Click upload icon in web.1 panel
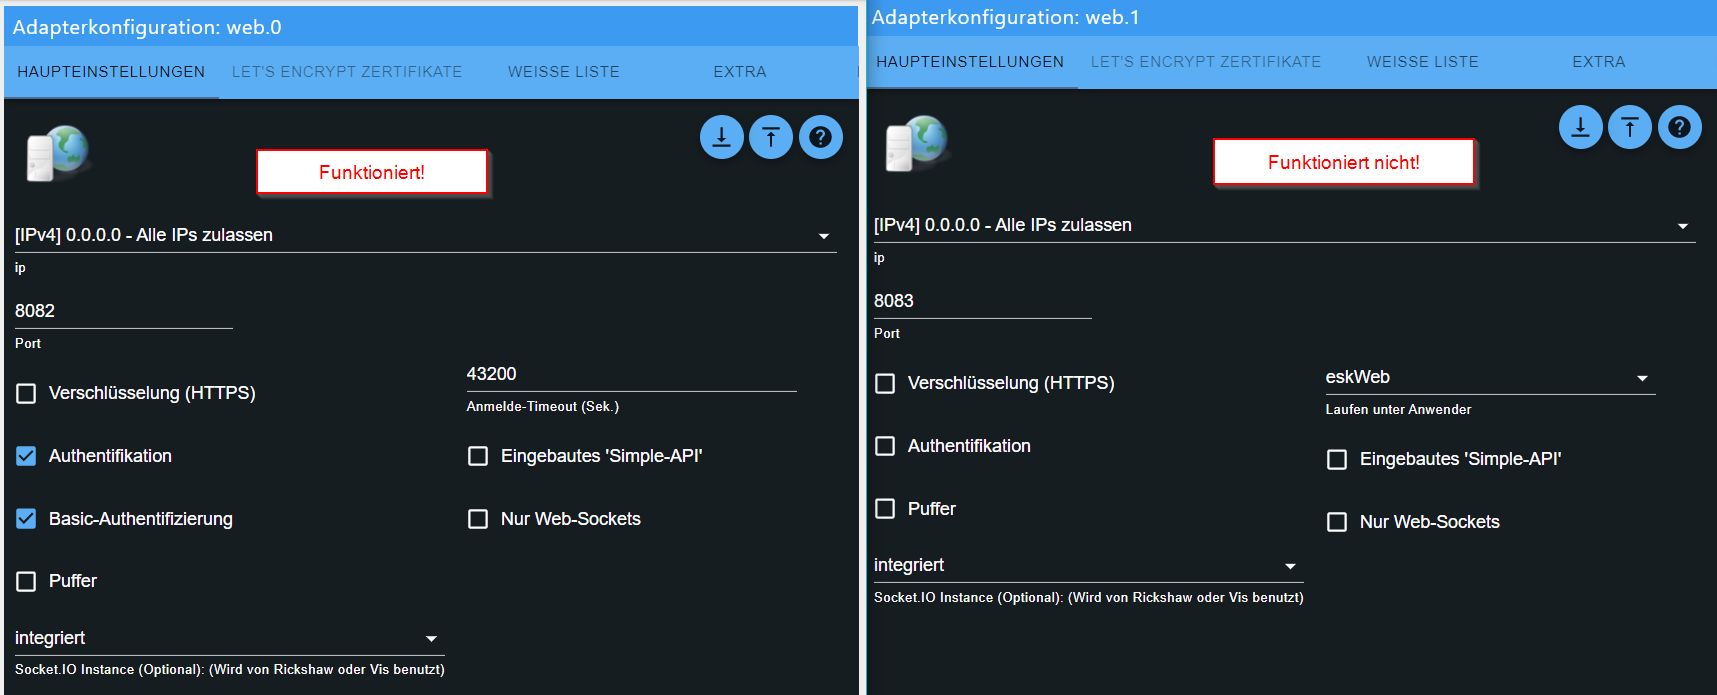This screenshot has width=1717, height=695. click(1630, 127)
